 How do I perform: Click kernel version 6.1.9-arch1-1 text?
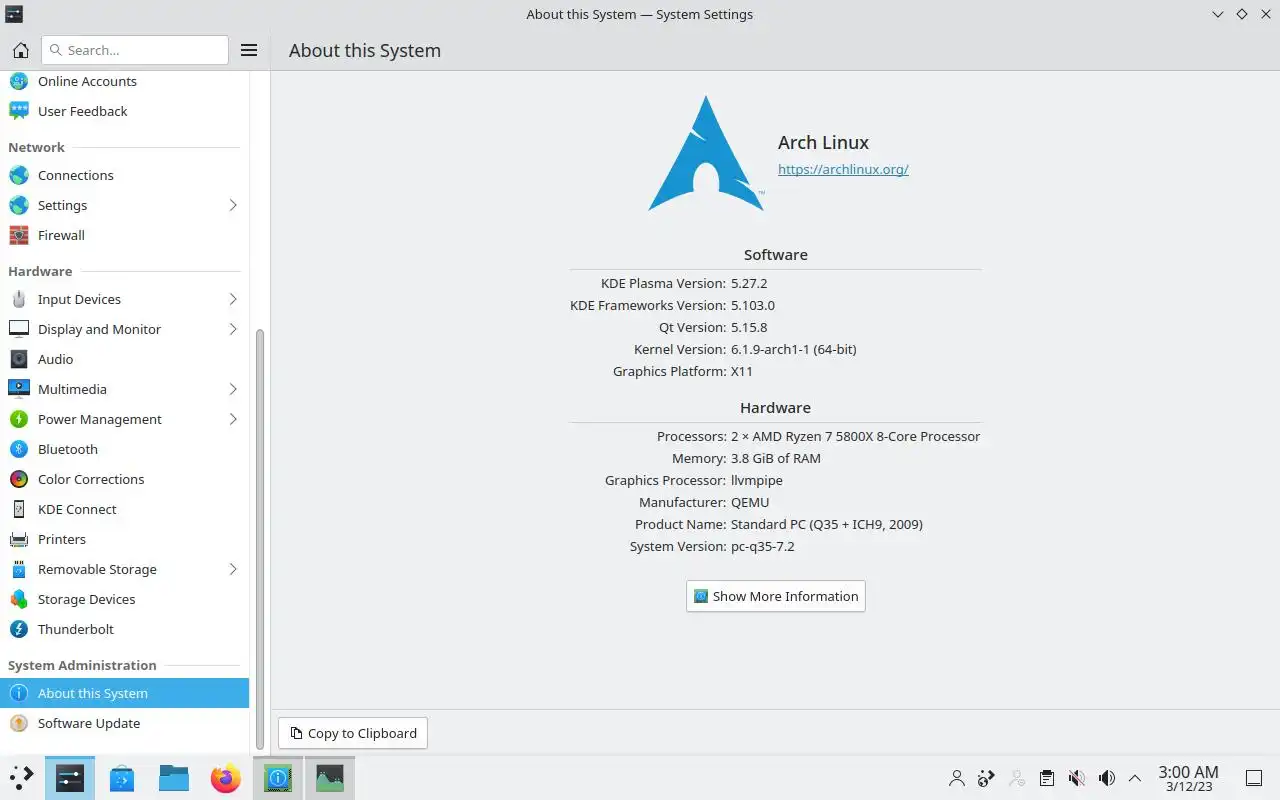[x=794, y=349]
